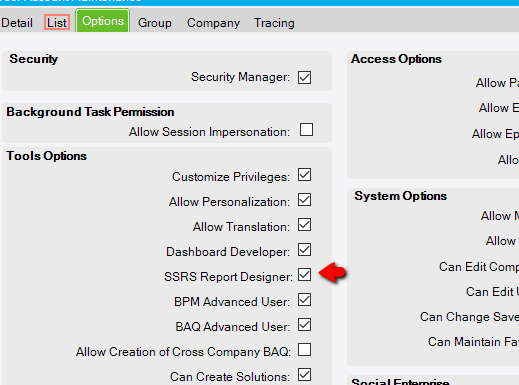This screenshot has width=519, height=385.
Task: Disable Allow Personalization option
Action: click(x=305, y=200)
